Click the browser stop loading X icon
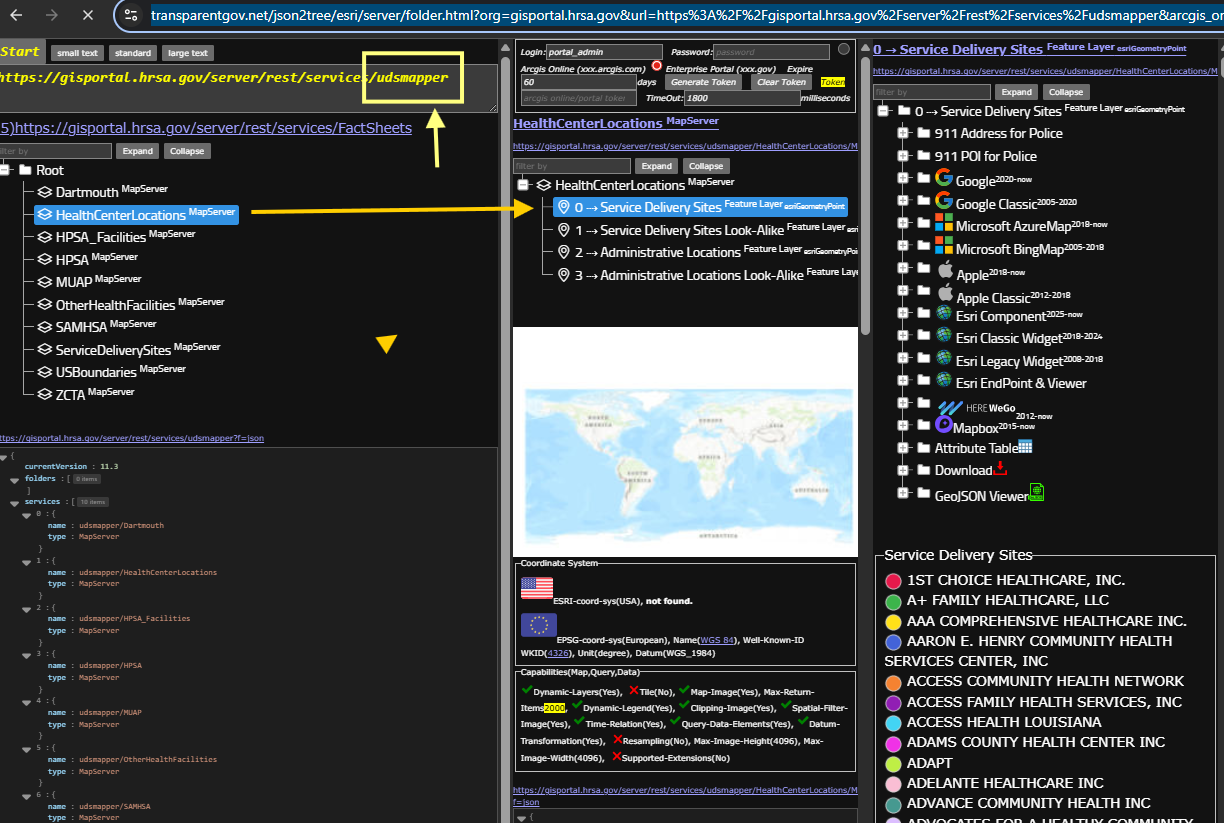 [87, 16]
